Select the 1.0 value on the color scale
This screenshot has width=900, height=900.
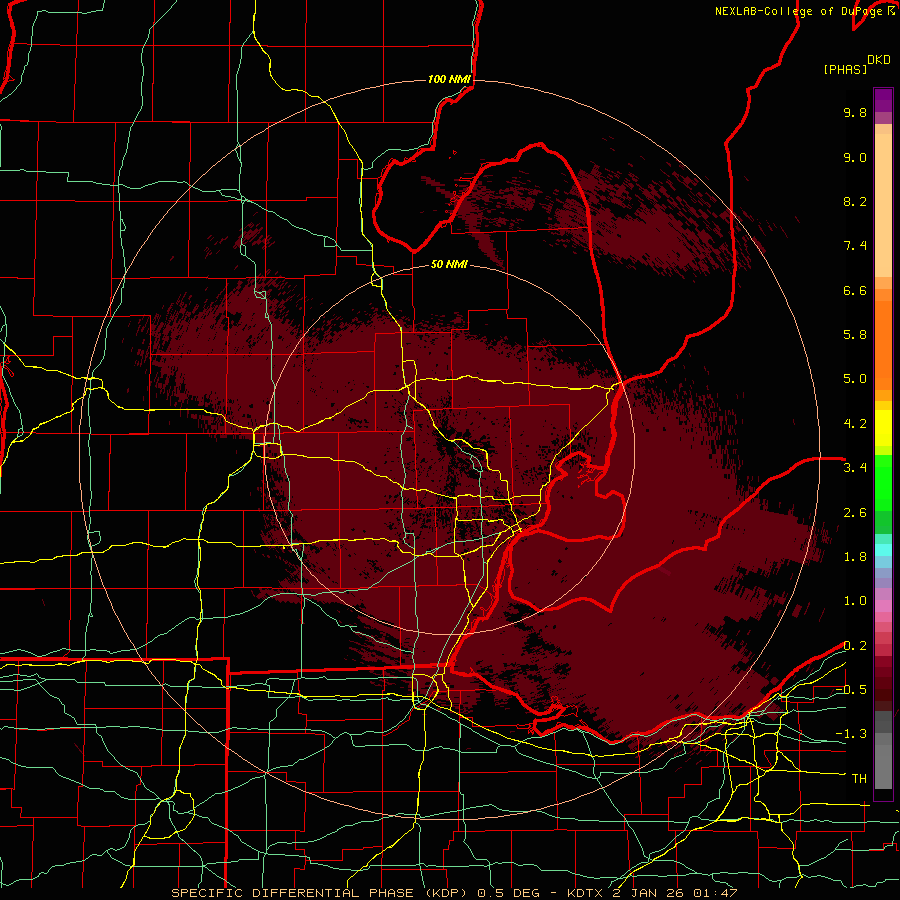[855, 601]
